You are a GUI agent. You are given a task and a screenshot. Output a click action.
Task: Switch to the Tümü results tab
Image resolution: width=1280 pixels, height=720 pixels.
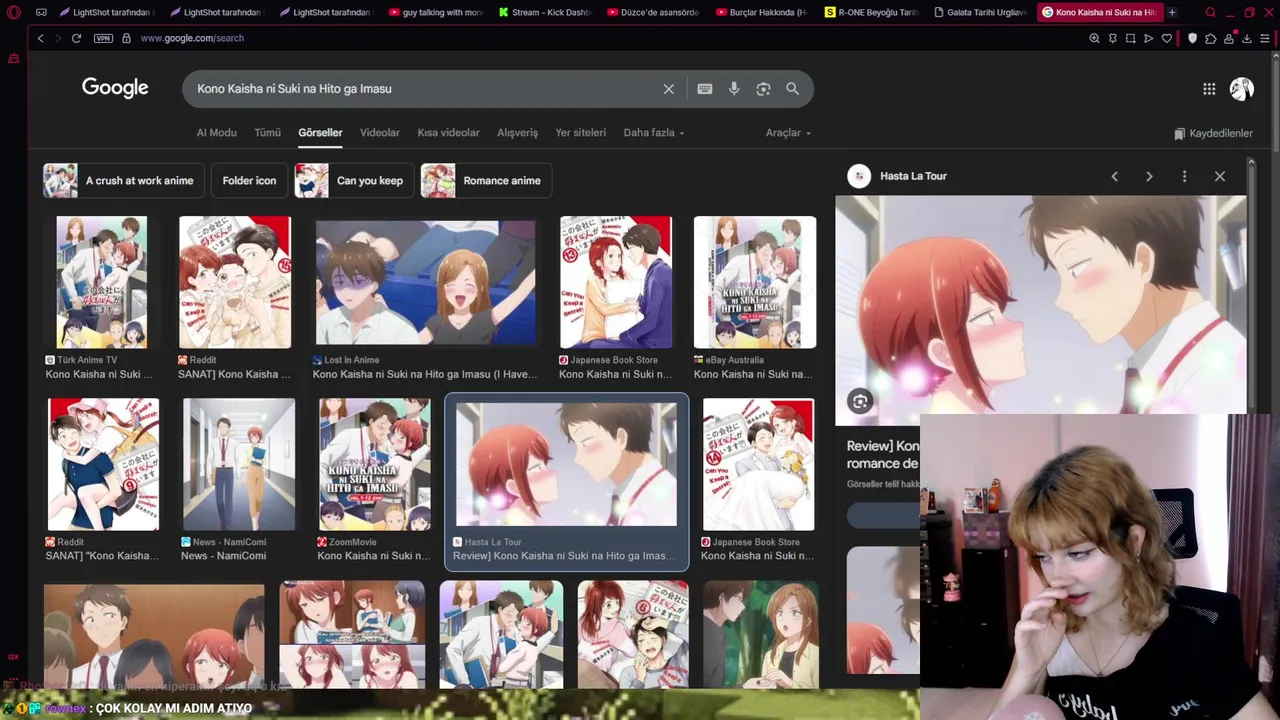click(267, 132)
